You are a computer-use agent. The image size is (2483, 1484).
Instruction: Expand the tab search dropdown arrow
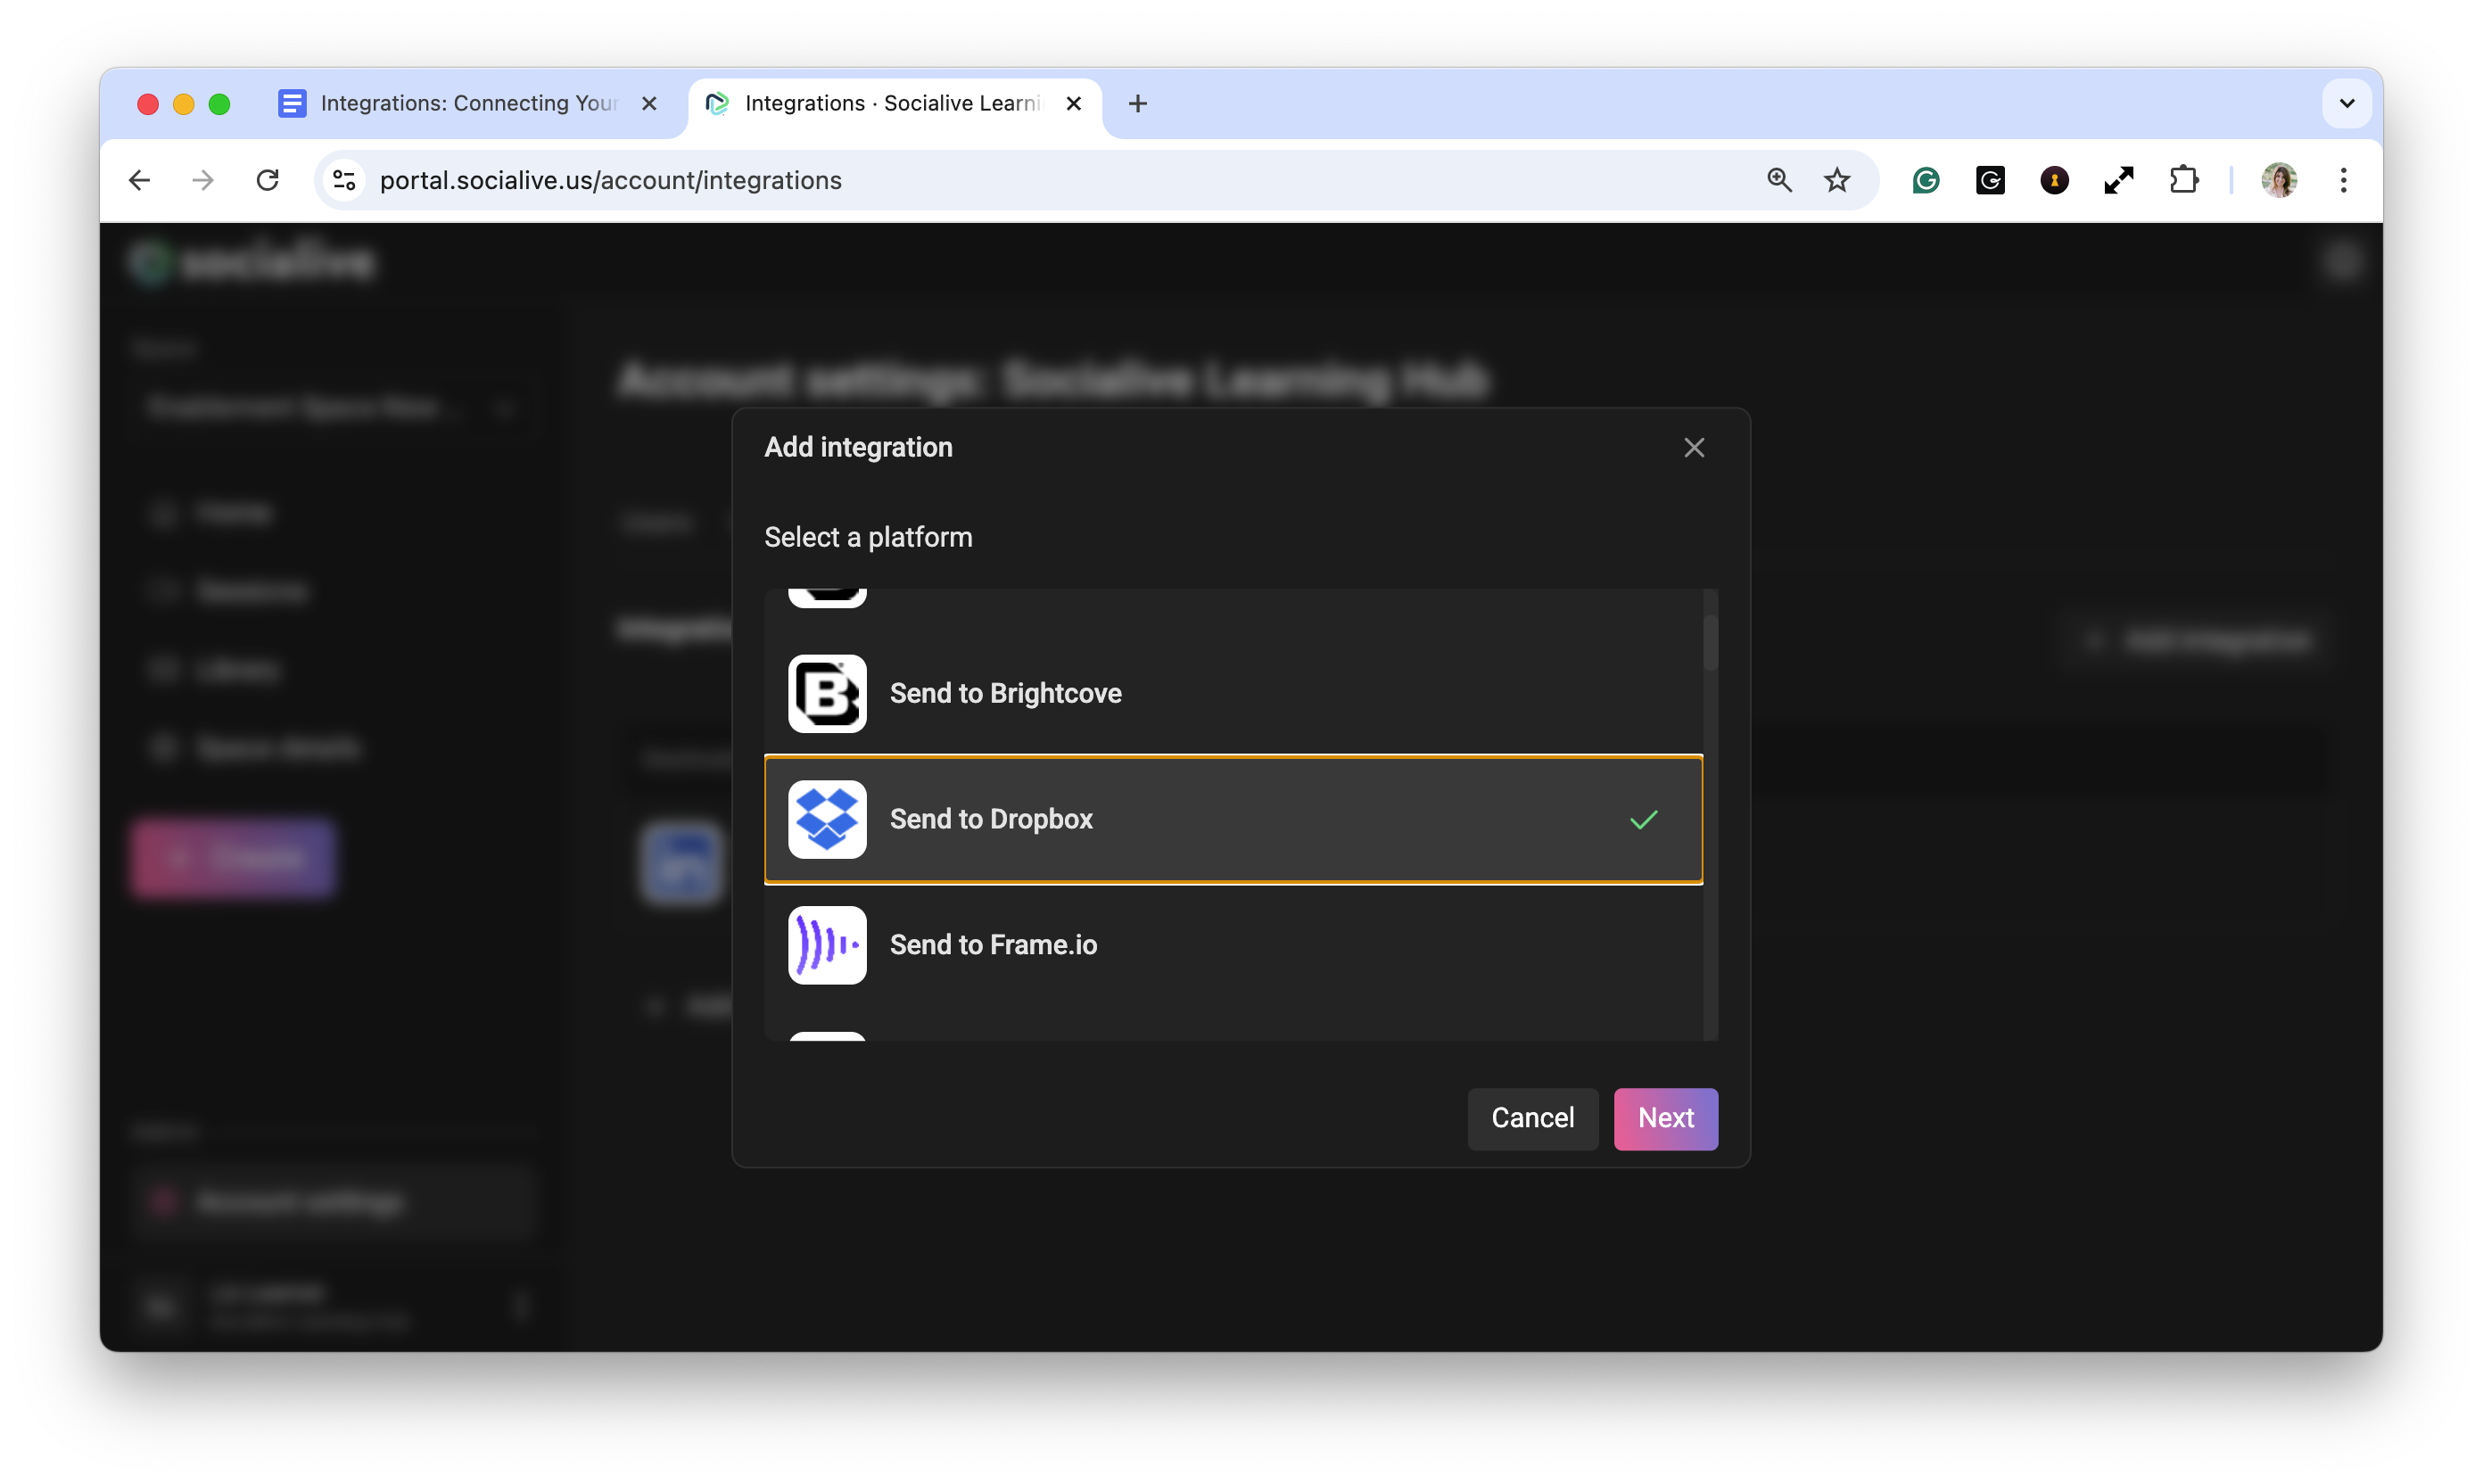click(x=2346, y=103)
